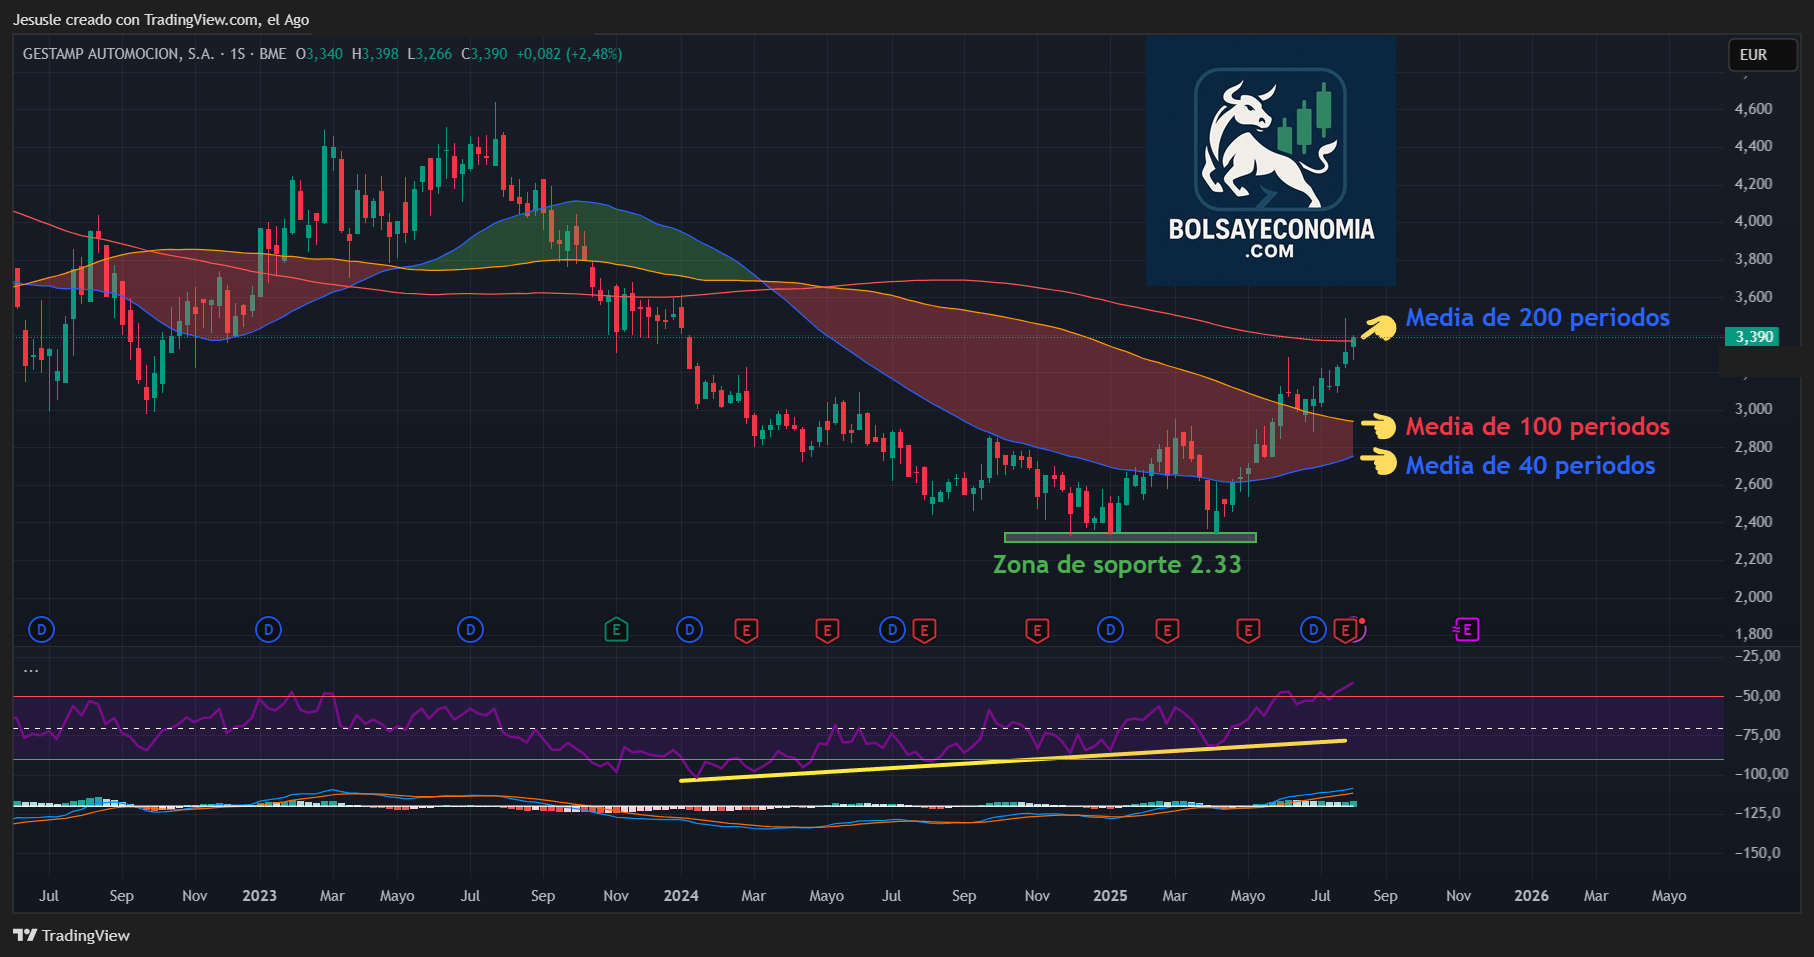Click the −50,00 oscillator axis label
The height and width of the screenshot is (957, 1814).
[x=1757, y=696]
